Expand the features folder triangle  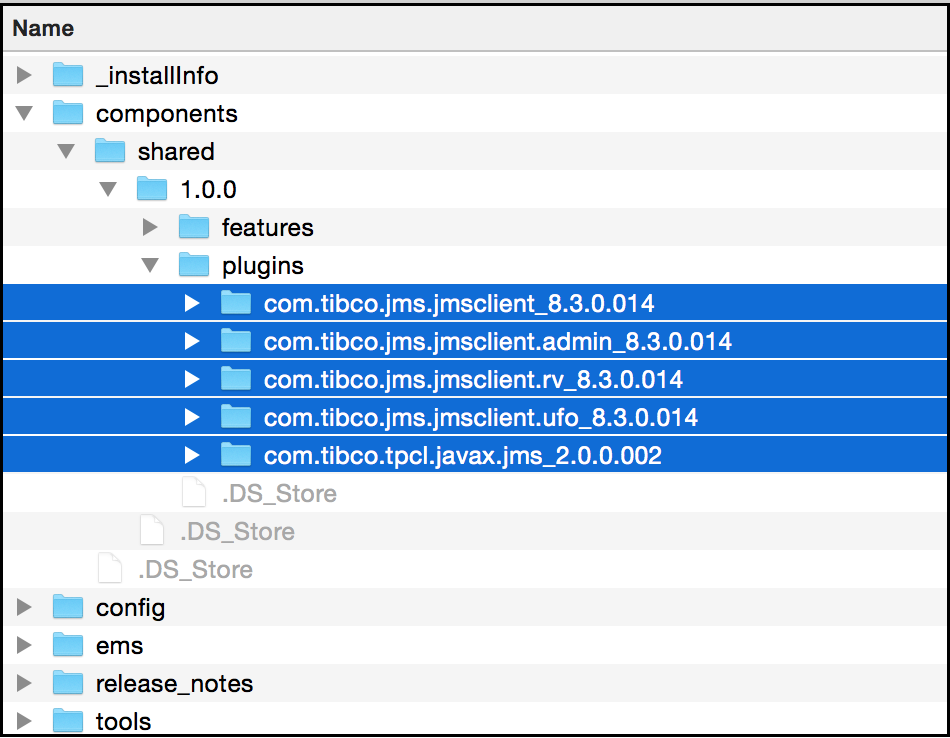click(x=151, y=227)
